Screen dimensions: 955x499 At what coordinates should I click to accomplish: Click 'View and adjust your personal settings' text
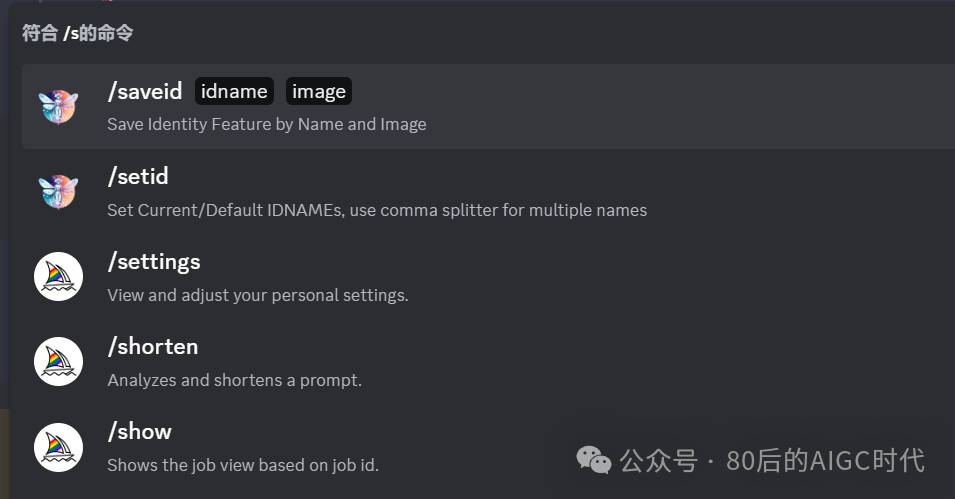(x=258, y=296)
